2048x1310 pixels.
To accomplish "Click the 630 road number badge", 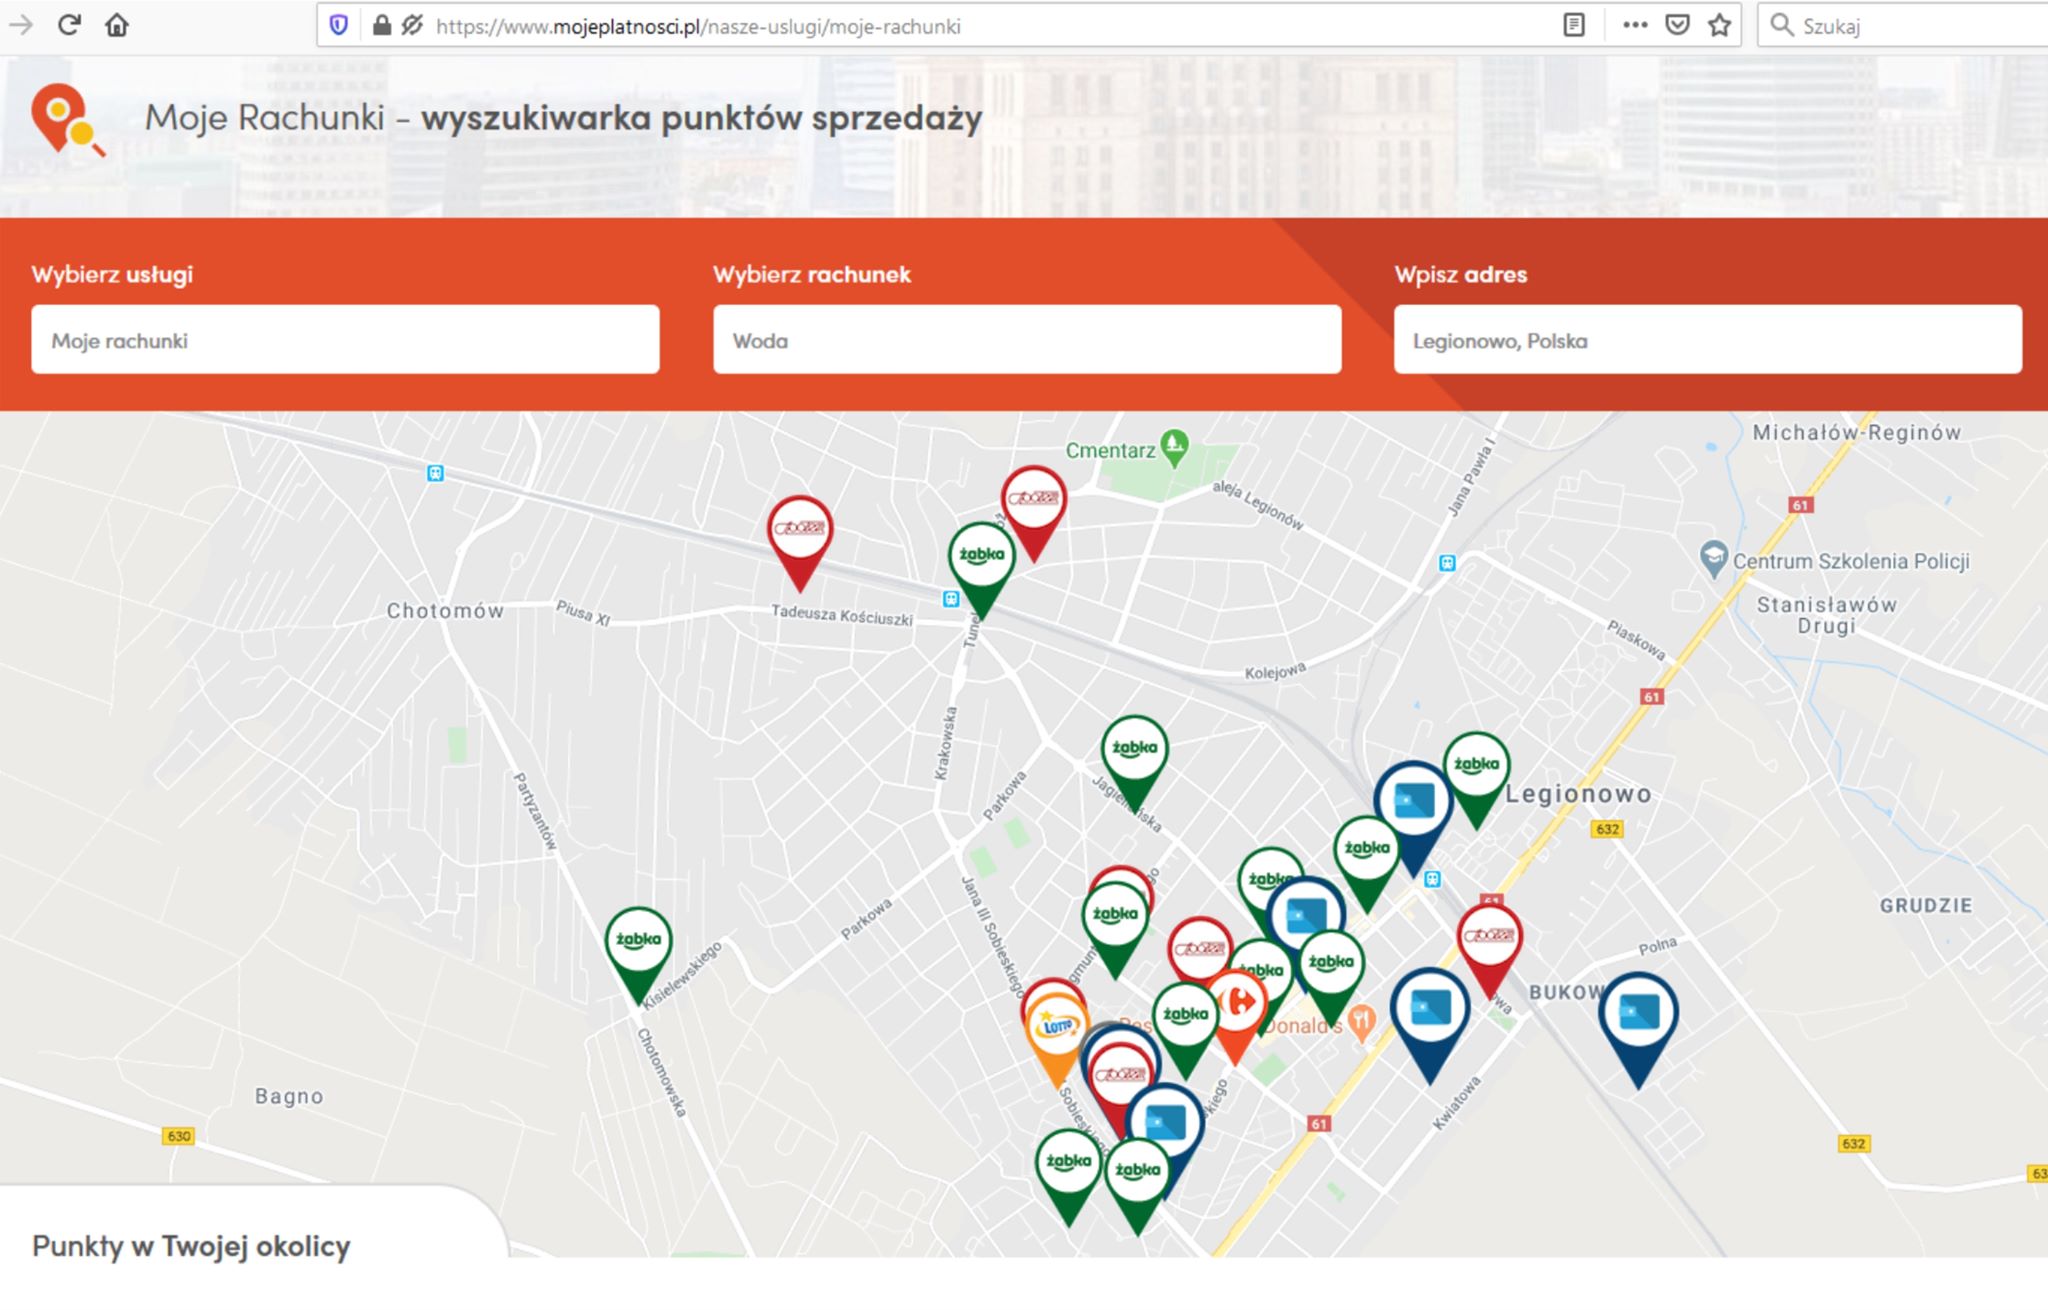I will [x=179, y=1136].
